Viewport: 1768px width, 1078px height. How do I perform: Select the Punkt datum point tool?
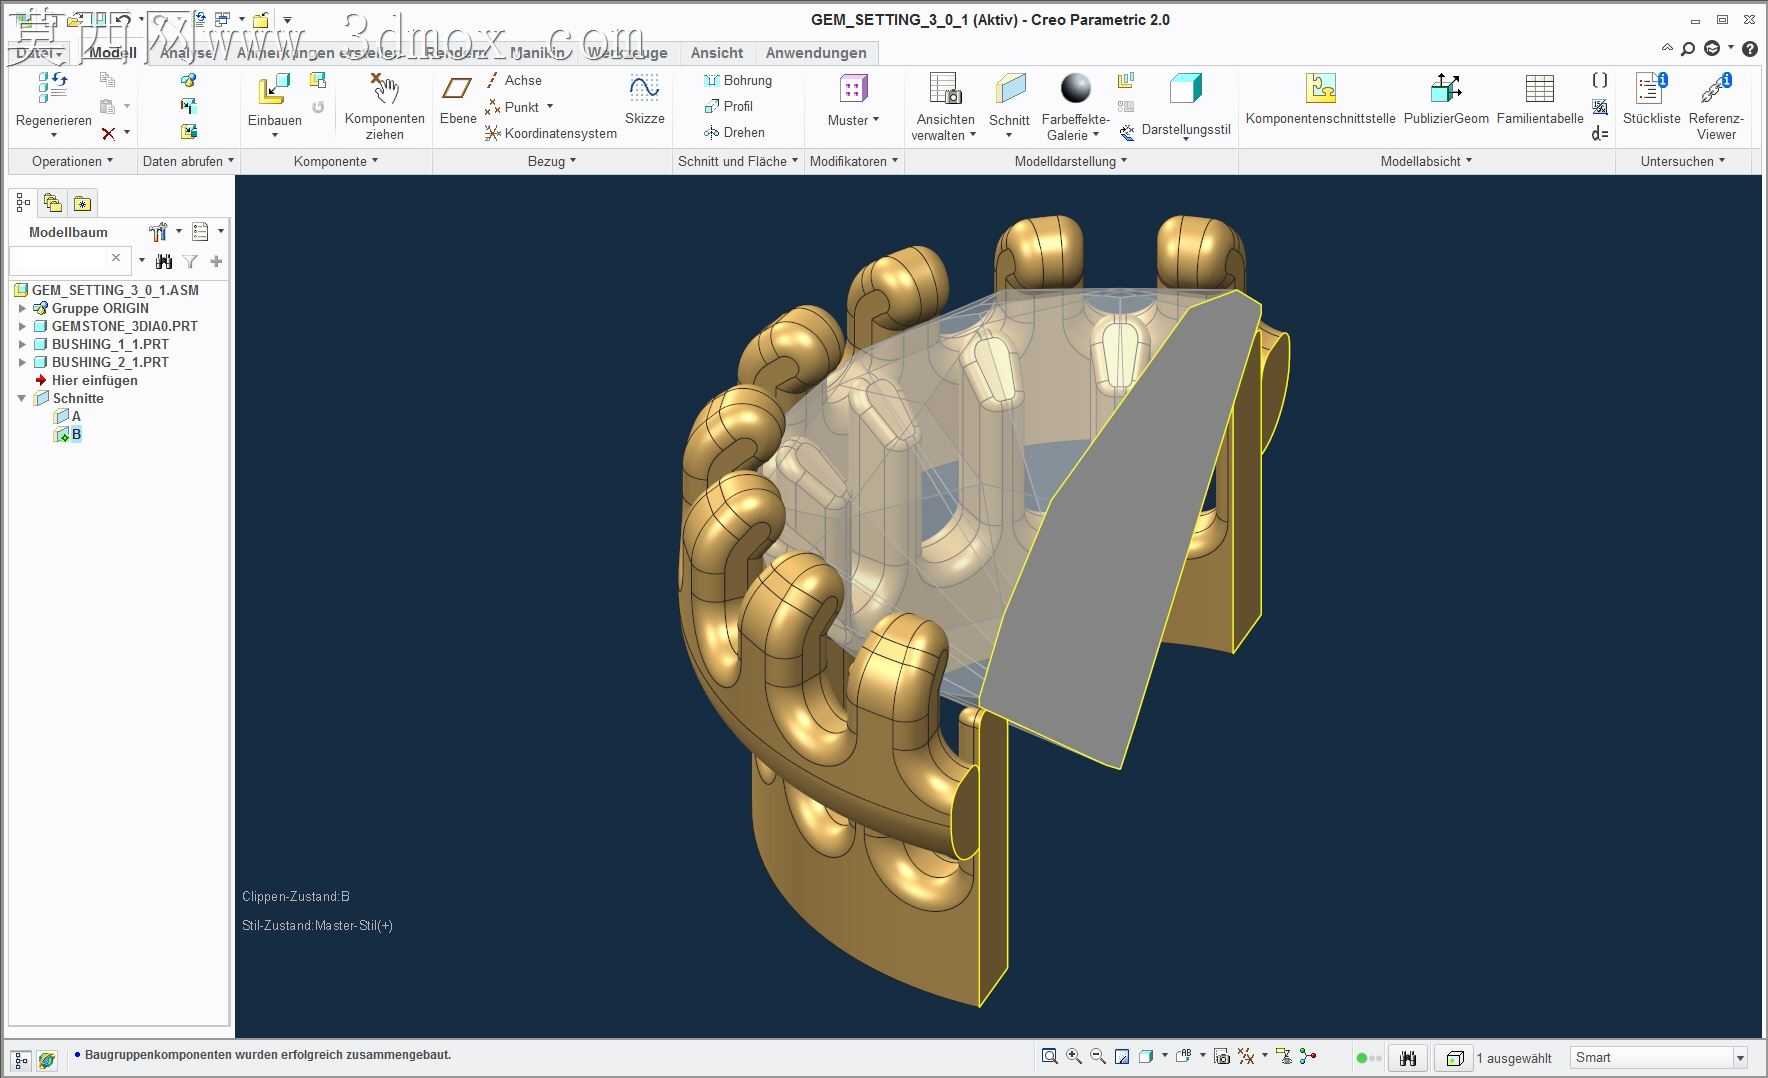click(x=512, y=107)
